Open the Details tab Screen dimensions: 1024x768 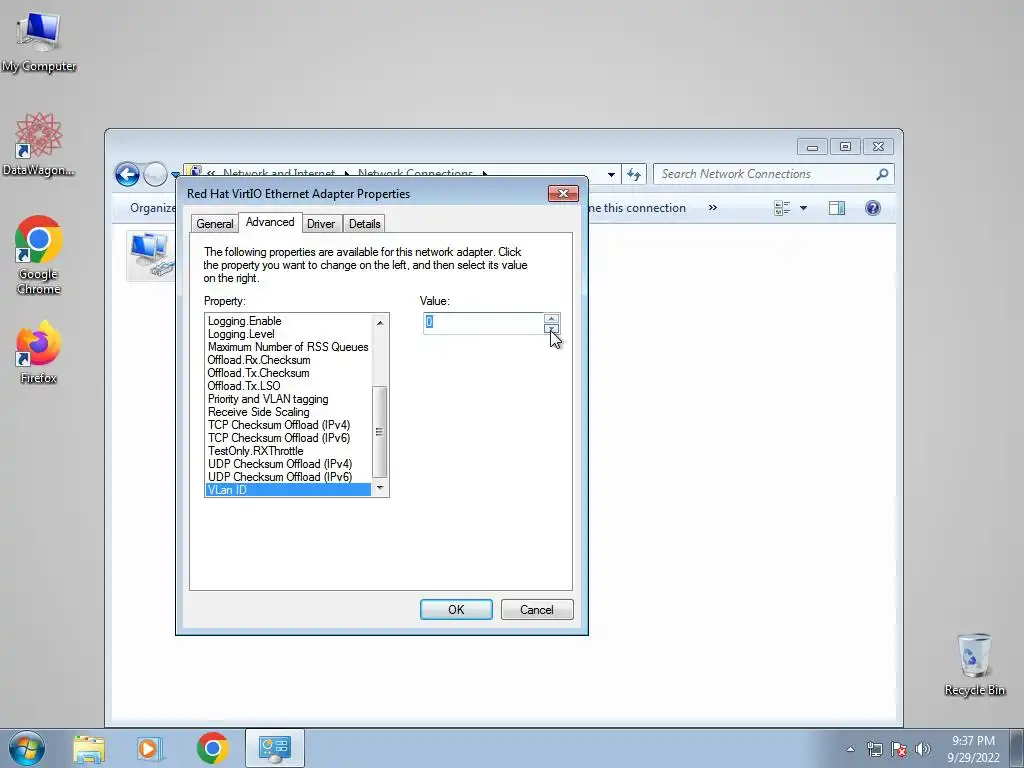pos(364,223)
